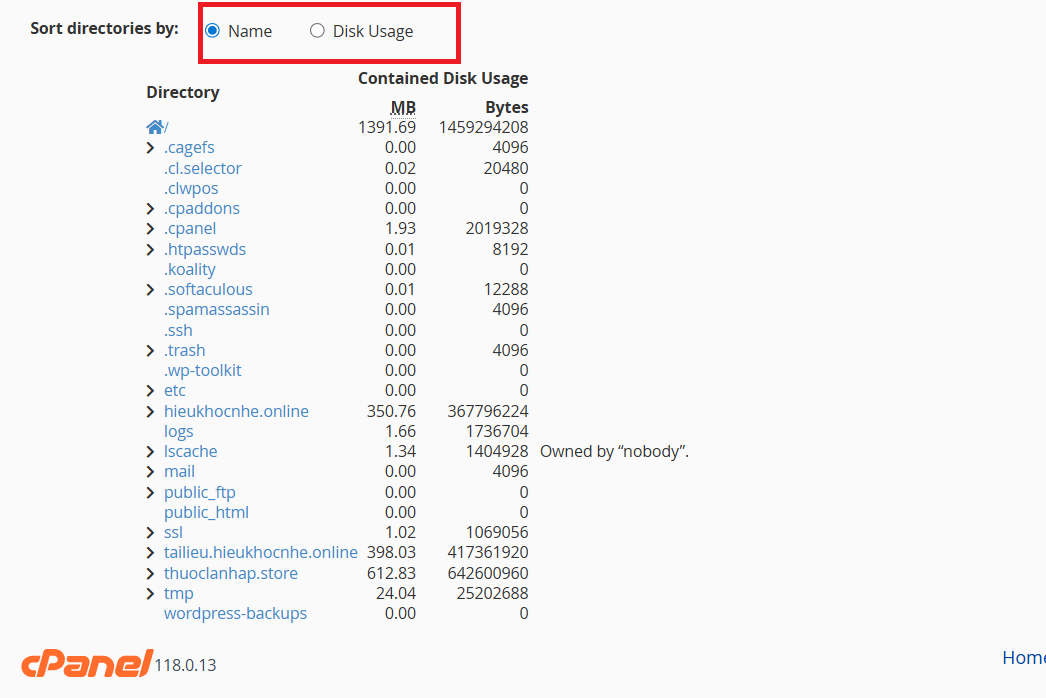The height and width of the screenshot is (698, 1046).
Task: Click the home directory icon
Action: click(154, 127)
